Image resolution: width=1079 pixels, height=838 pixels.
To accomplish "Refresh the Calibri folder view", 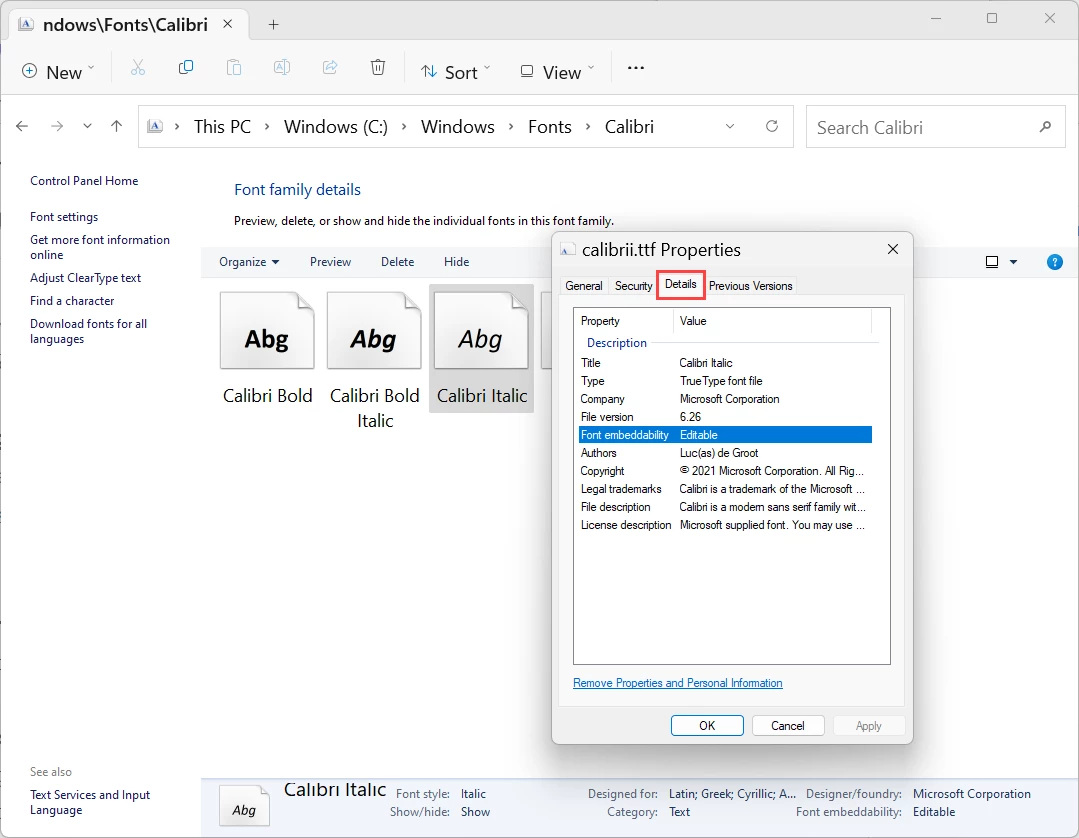I will tap(772, 126).
